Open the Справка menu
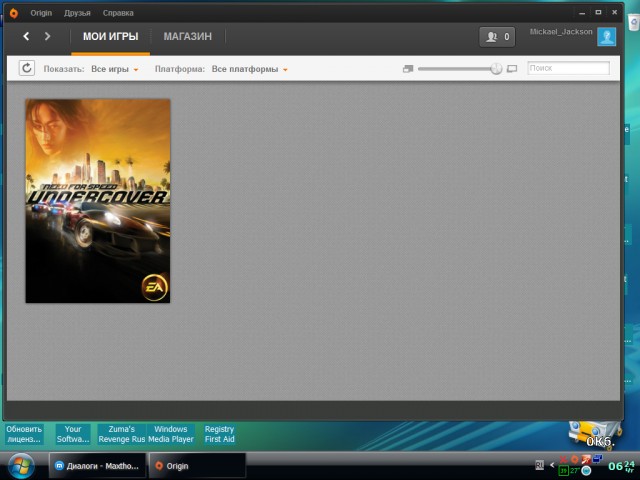The image size is (640, 480). pyautogui.click(x=117, y=13)
